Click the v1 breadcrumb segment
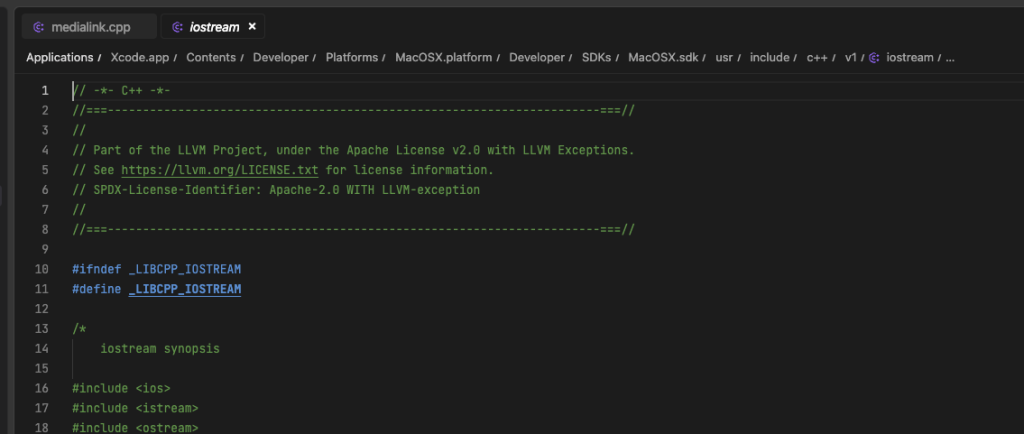1024x434 pixels. 850,57
